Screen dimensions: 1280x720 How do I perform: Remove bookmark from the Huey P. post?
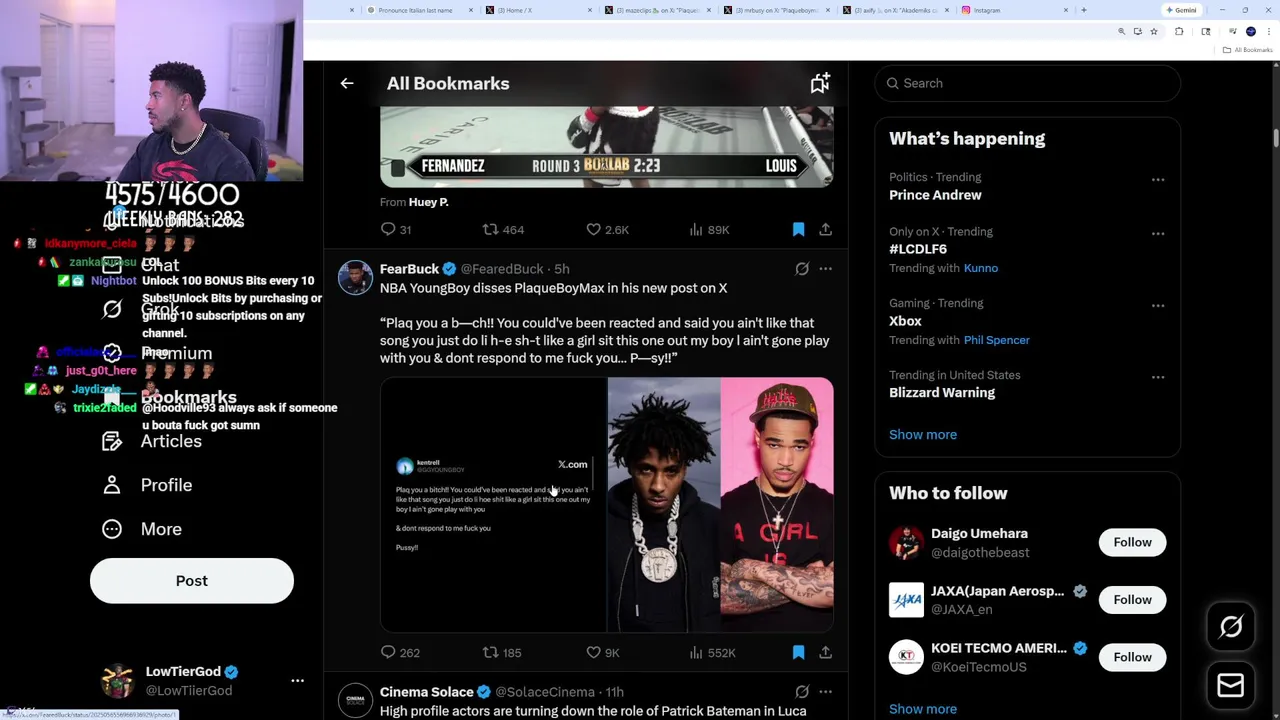(x=798, y=230)
